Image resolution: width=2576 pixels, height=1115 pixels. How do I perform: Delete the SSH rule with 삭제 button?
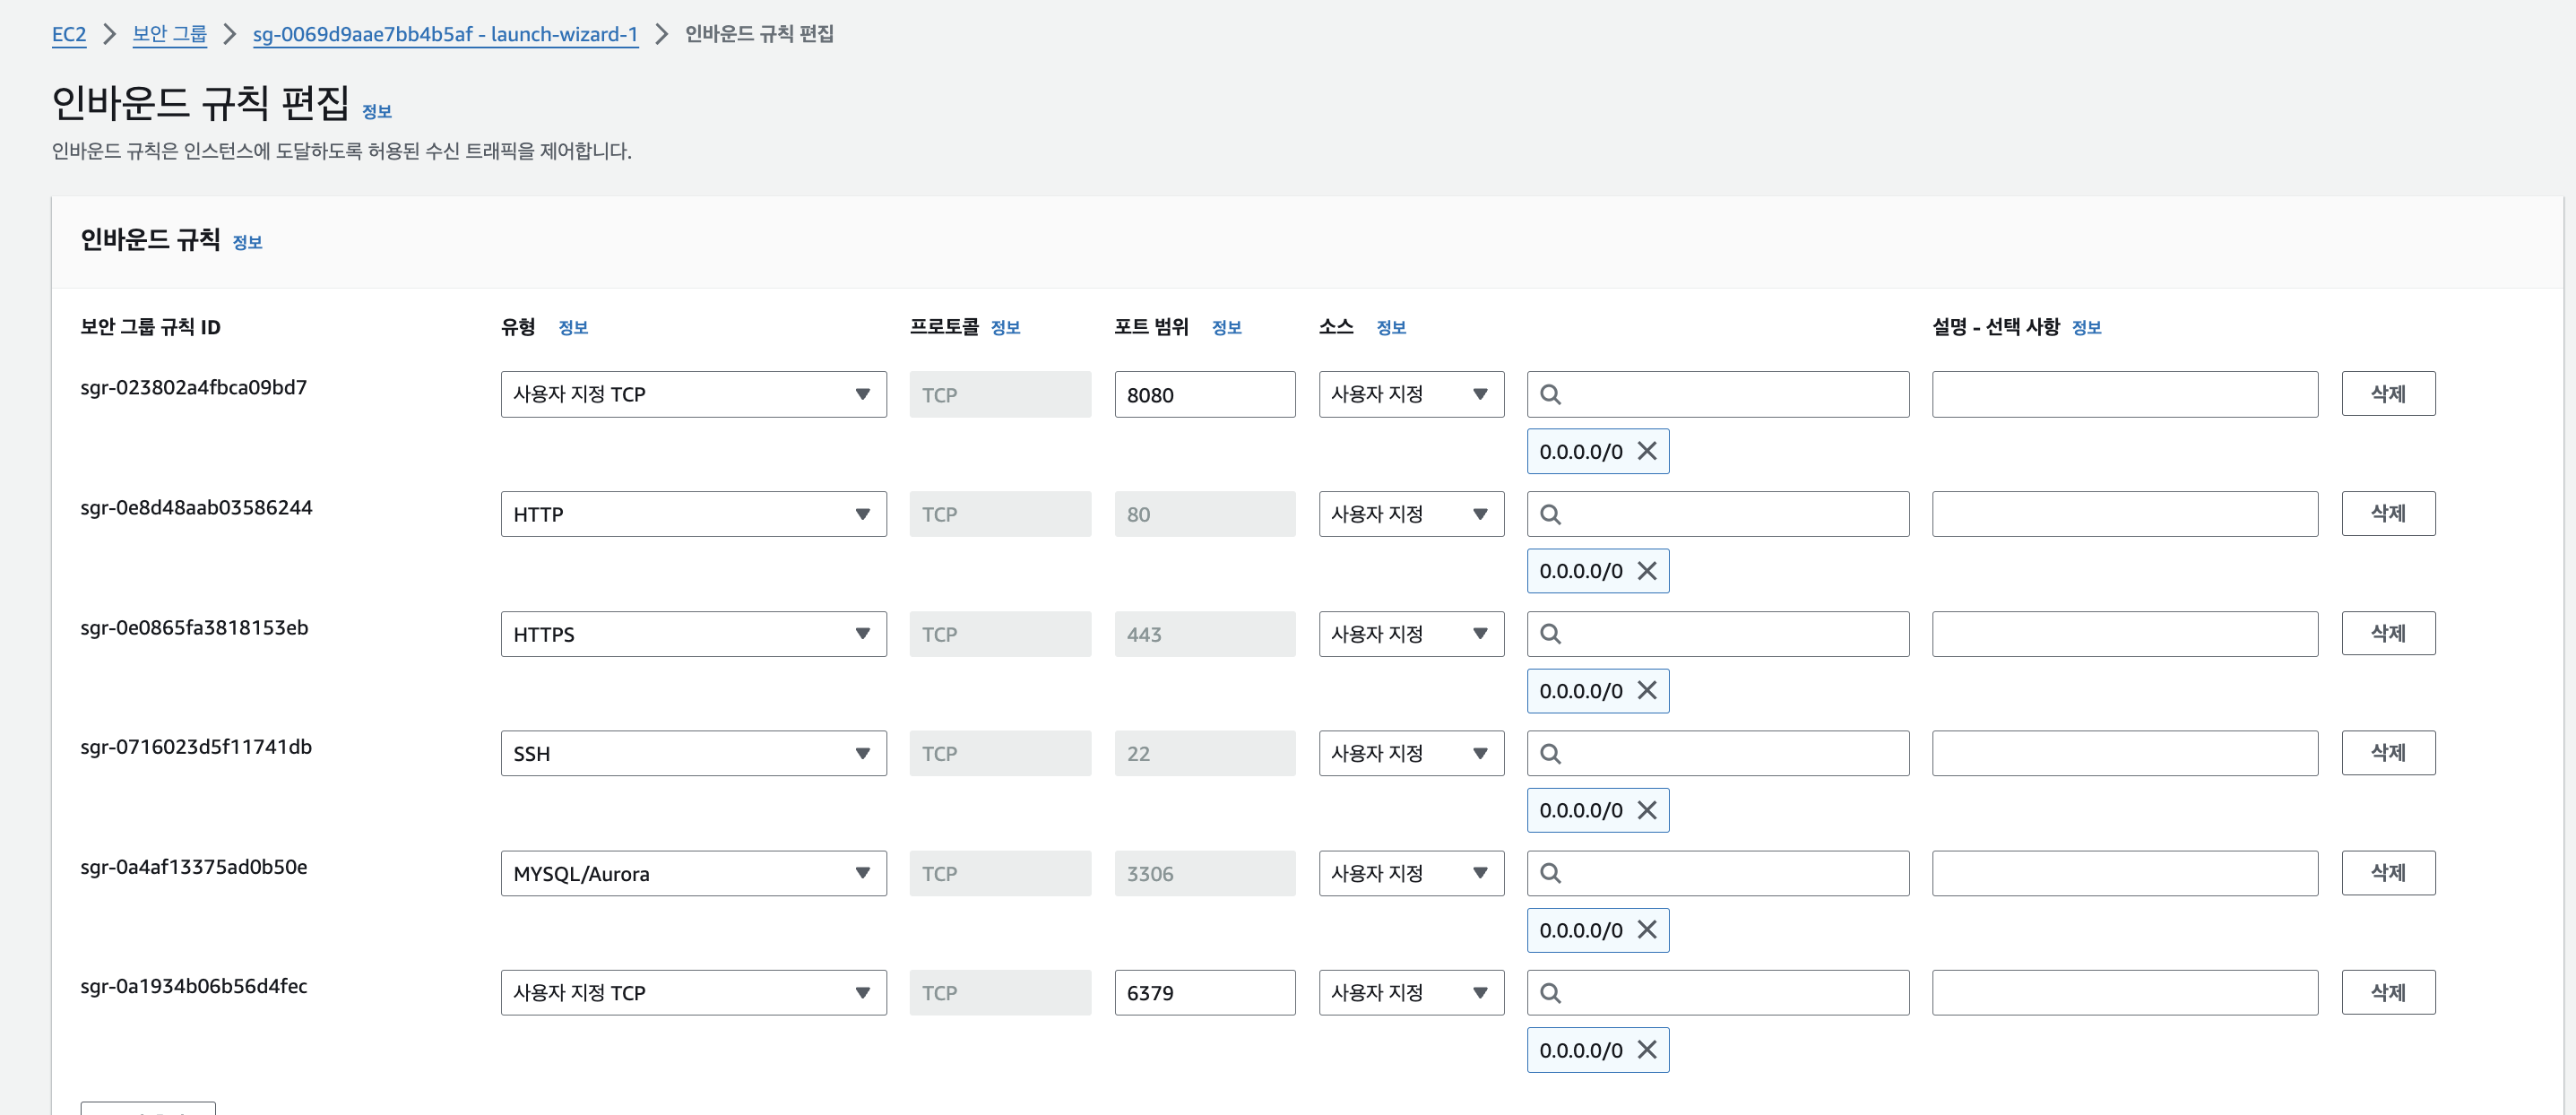(x=2387, y=753)
